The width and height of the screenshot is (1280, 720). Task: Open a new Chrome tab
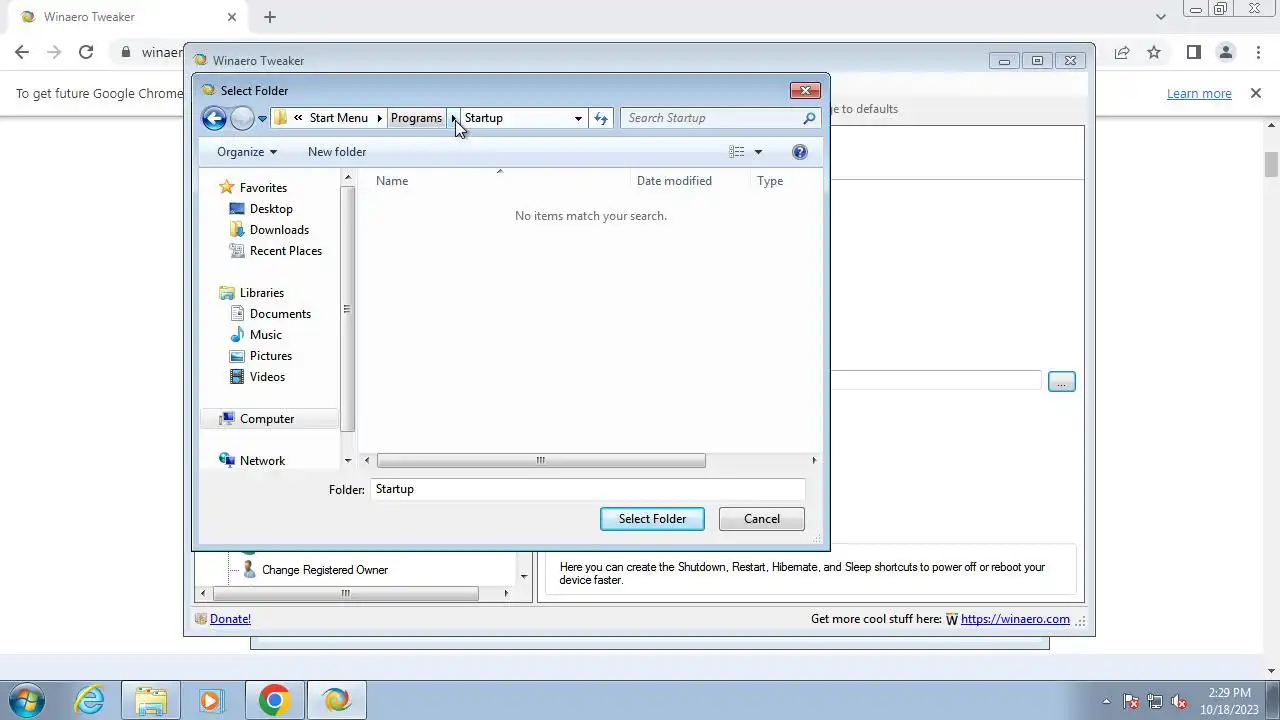[x=270, y=17]
